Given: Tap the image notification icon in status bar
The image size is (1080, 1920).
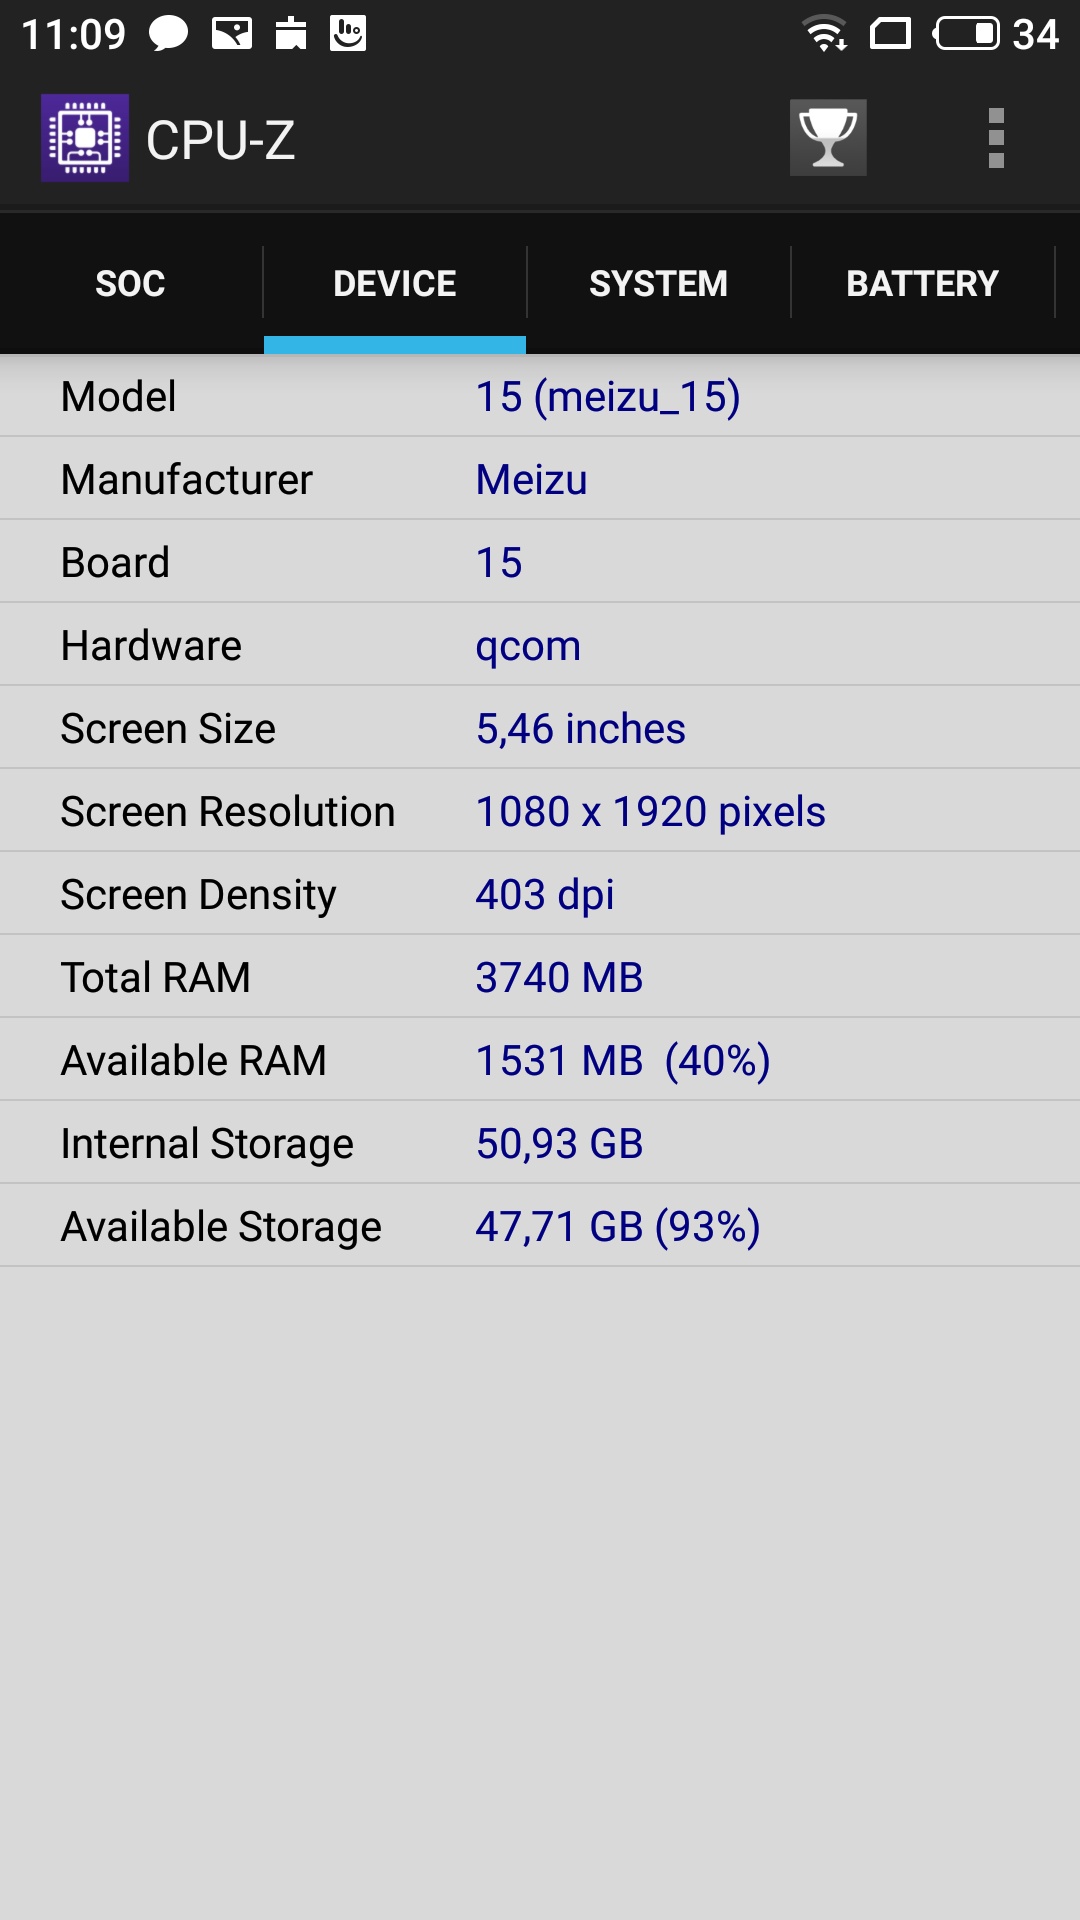Looking at the screenshot, I should click(232, 33).
